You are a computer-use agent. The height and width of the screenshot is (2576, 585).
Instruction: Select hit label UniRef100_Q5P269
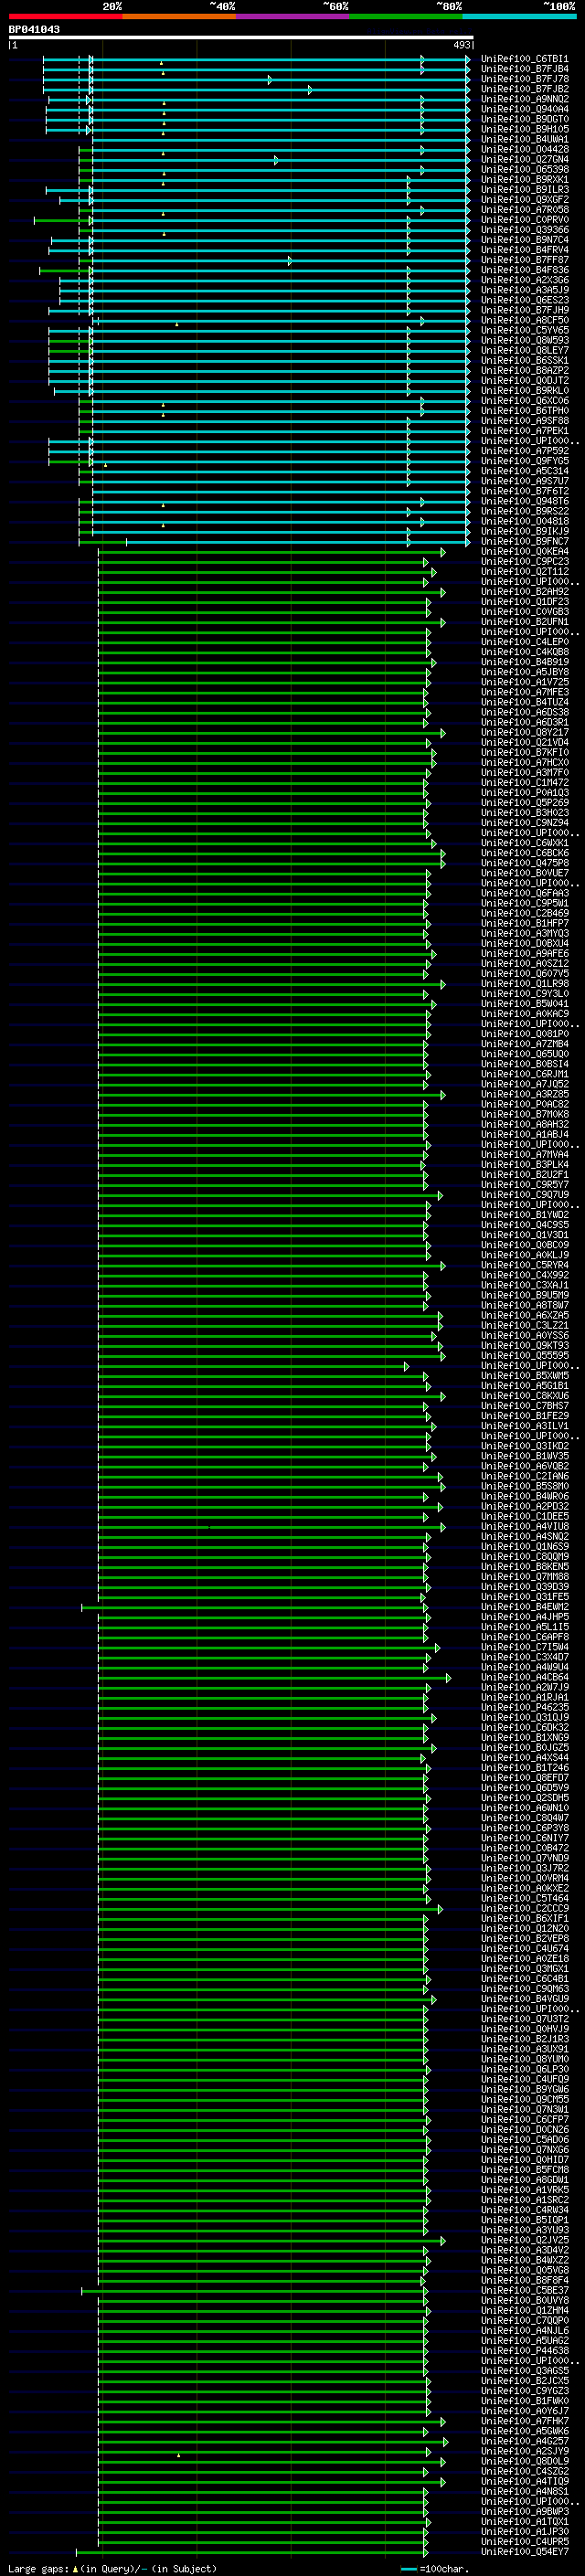tap(524, 803)
